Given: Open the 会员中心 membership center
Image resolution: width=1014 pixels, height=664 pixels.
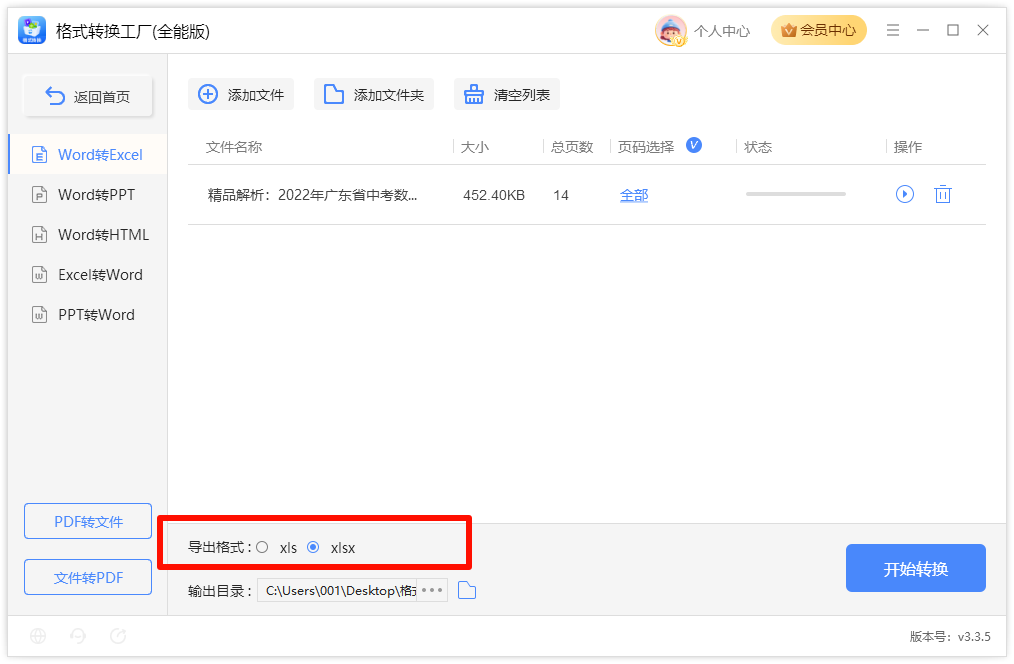Looking at the screenshot, I should [818, 30].
